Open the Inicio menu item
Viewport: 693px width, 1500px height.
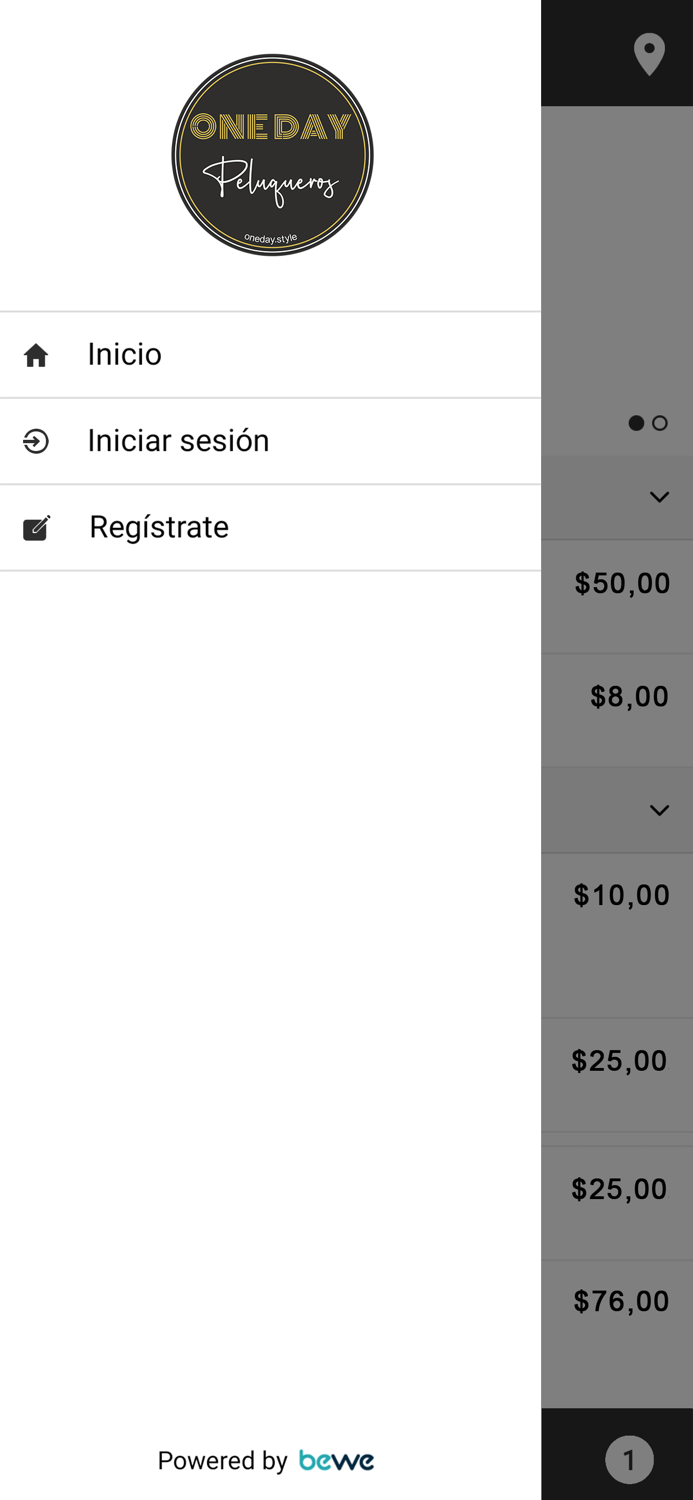(x=124, y=355)
